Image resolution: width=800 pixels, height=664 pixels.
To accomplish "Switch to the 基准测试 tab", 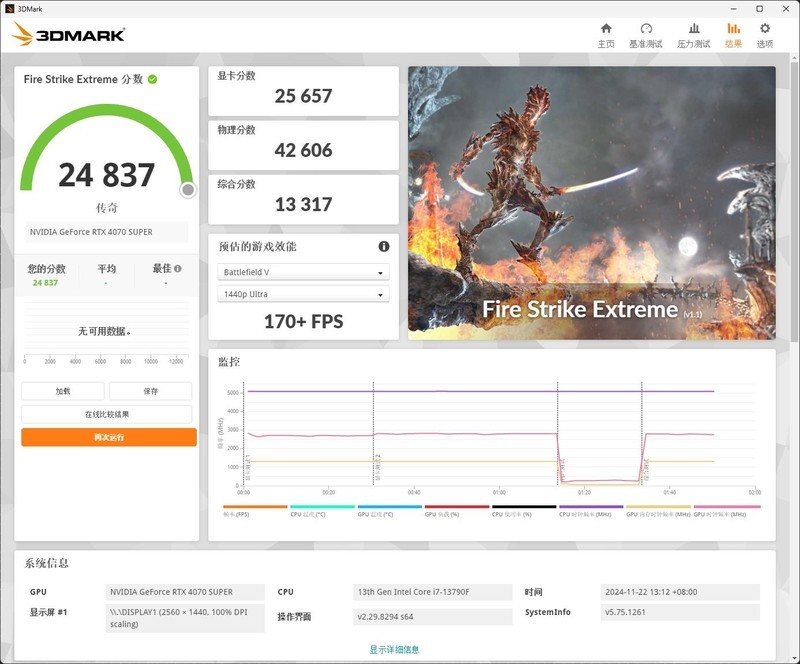I will (x=644, y=31).
